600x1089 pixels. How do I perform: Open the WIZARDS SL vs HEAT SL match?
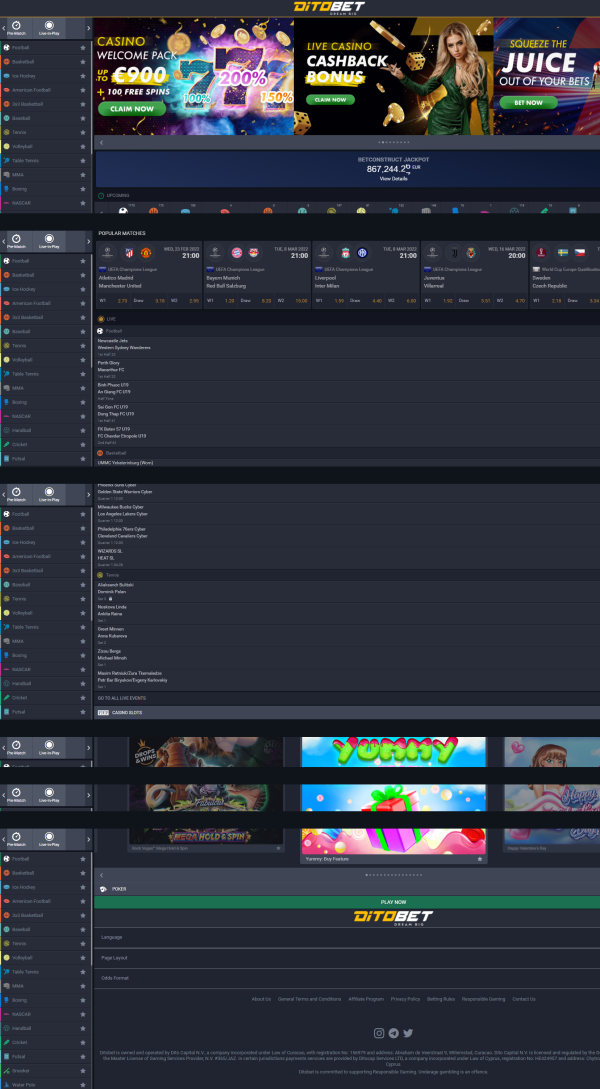pos(347,557)
